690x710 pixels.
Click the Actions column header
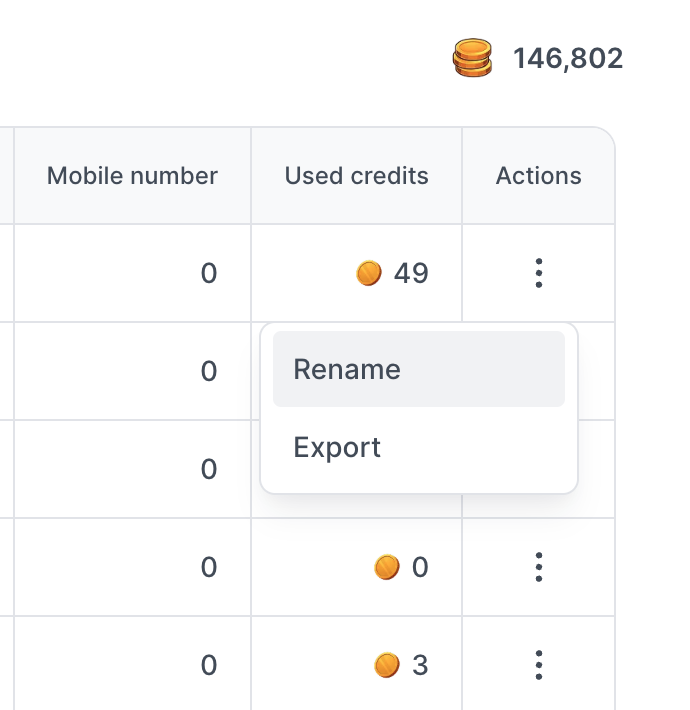[538, 176]
